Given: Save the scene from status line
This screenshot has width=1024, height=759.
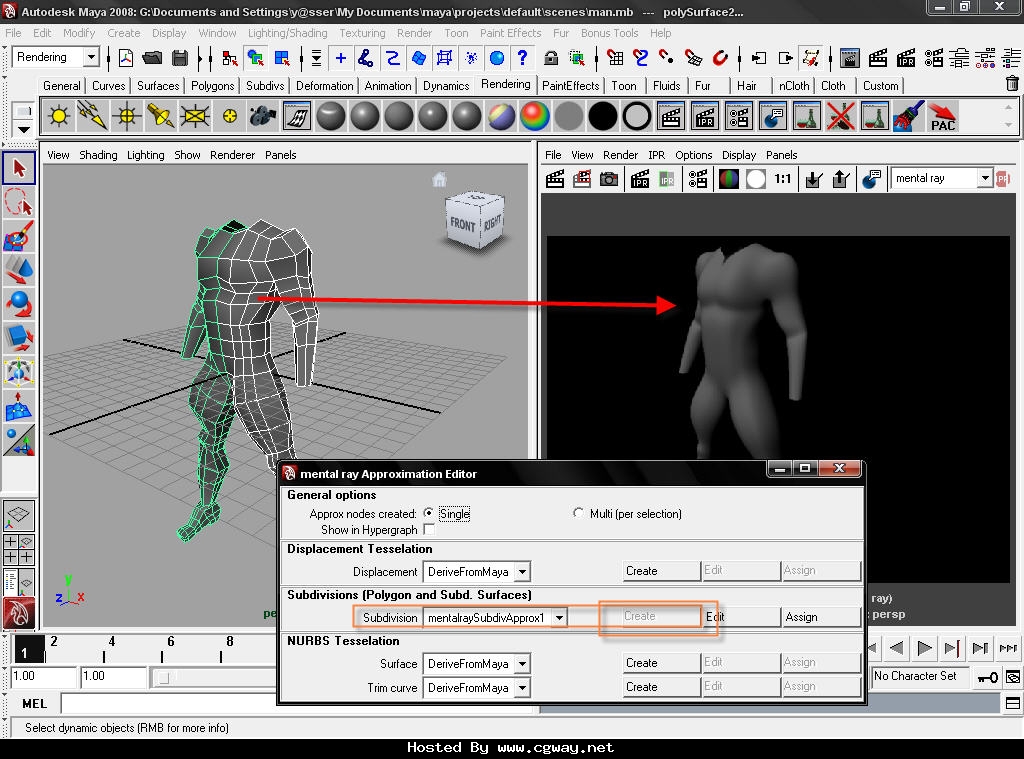Looking at the screenshot, I should click(x=180, y=58).
